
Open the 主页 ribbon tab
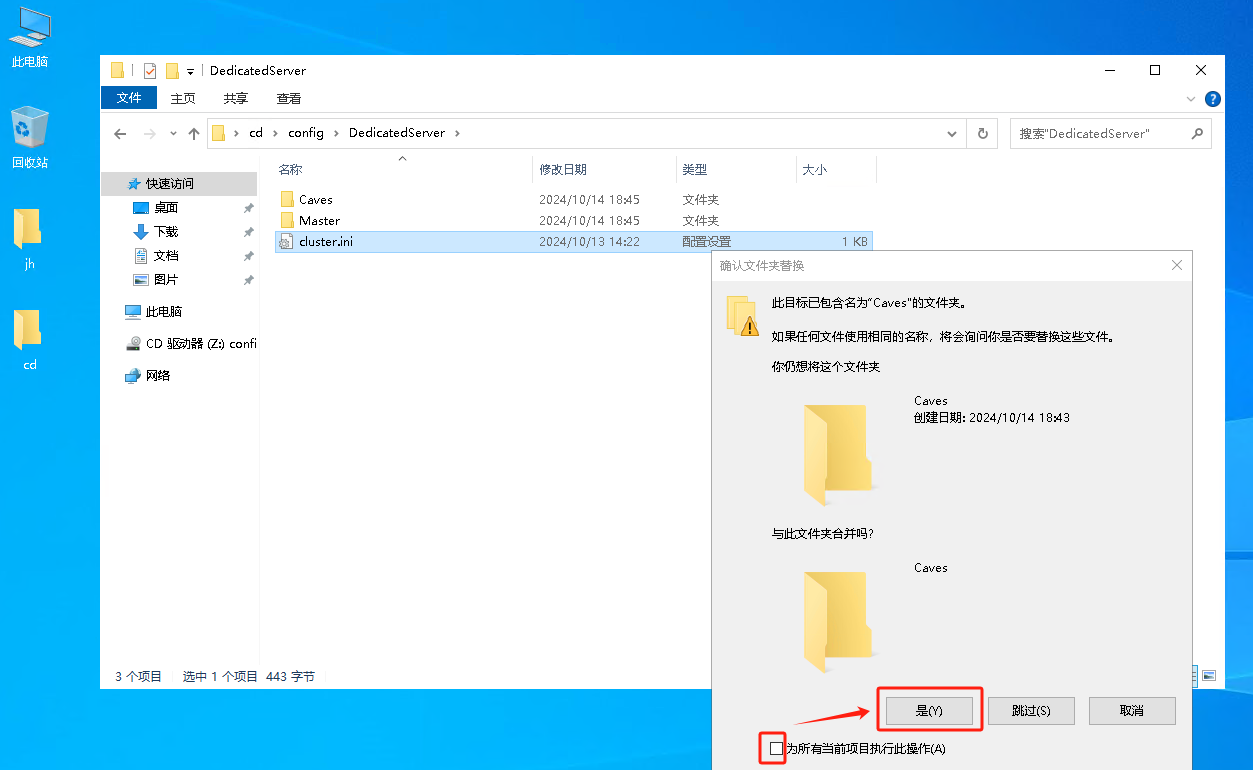pos(183,98)
